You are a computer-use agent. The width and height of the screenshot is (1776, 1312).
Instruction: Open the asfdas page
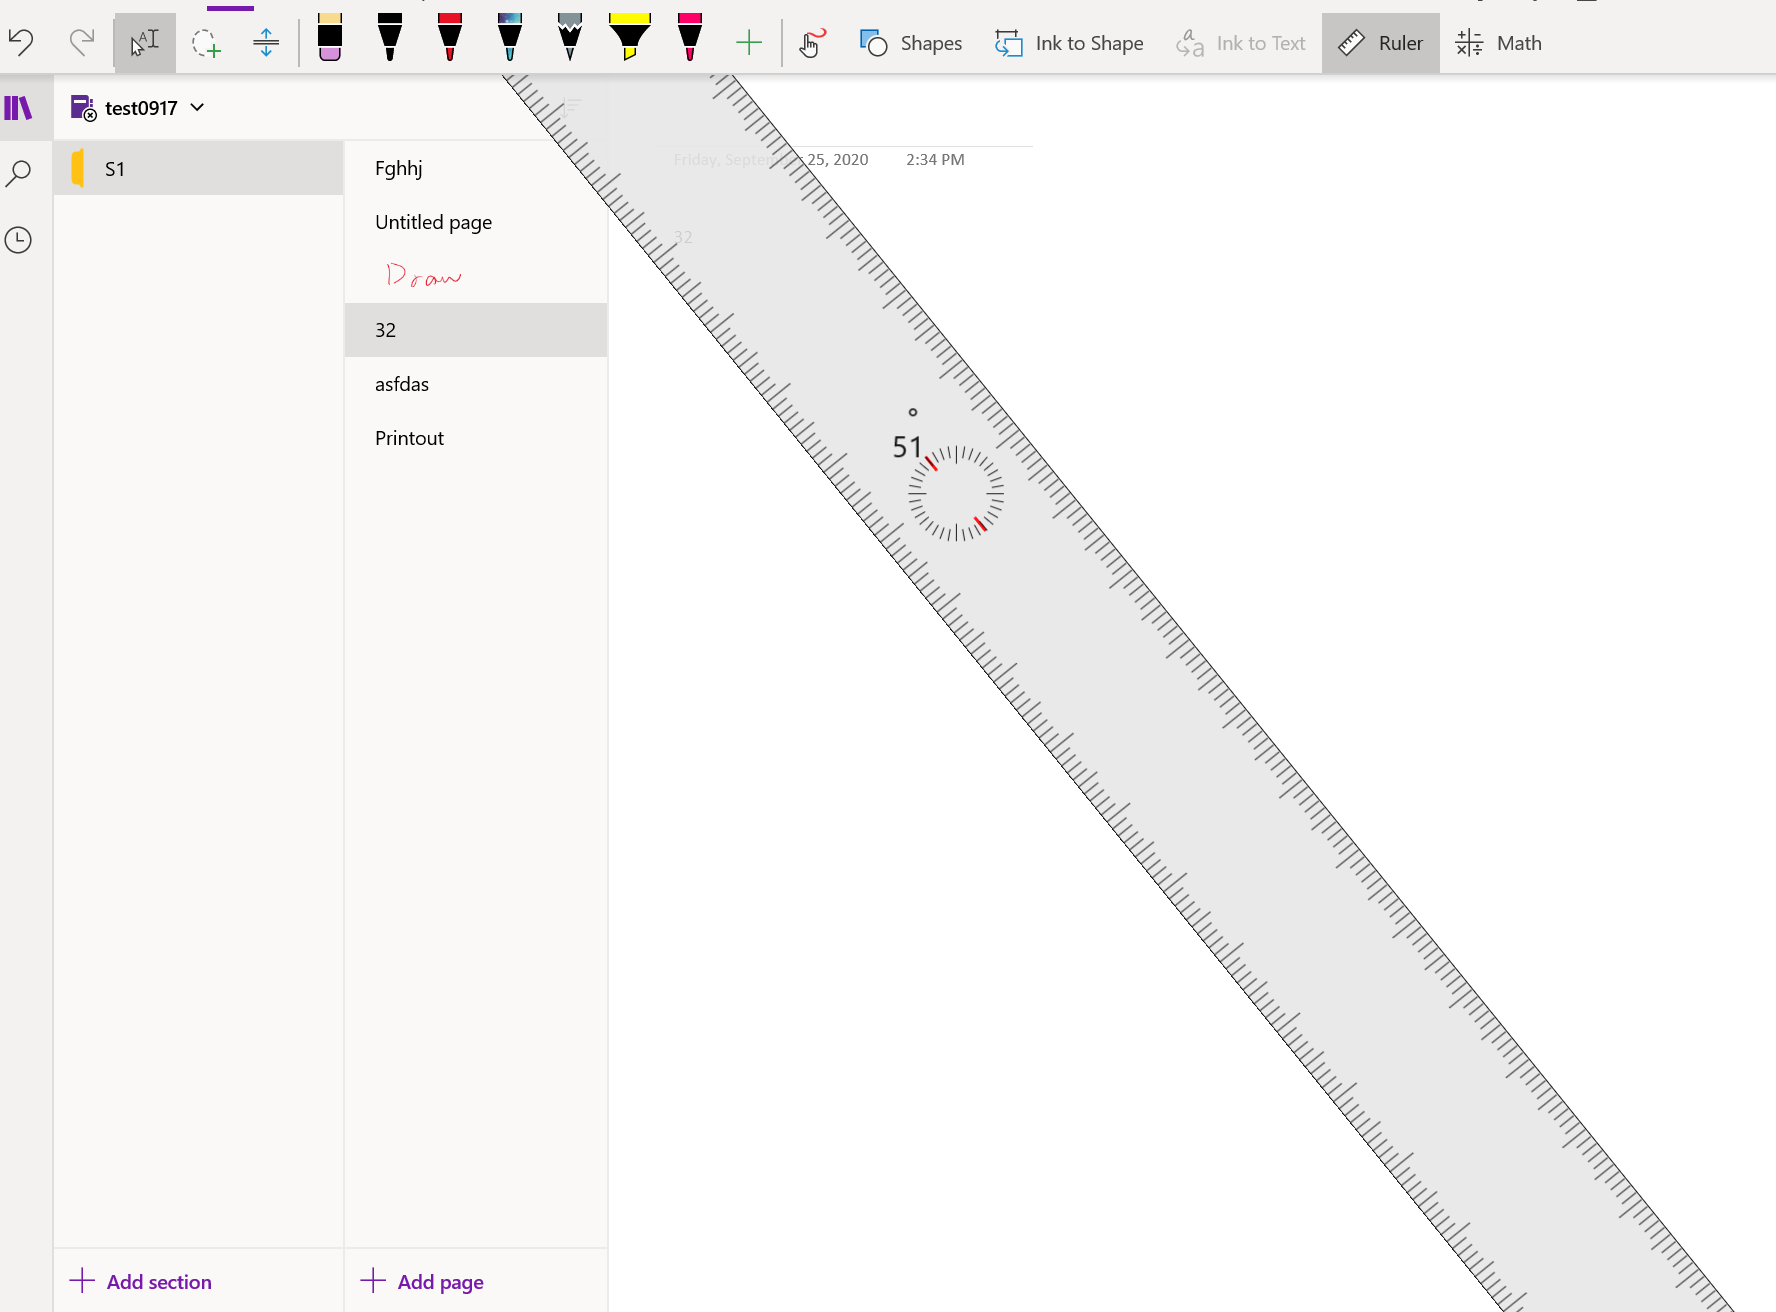coord(476,384)
